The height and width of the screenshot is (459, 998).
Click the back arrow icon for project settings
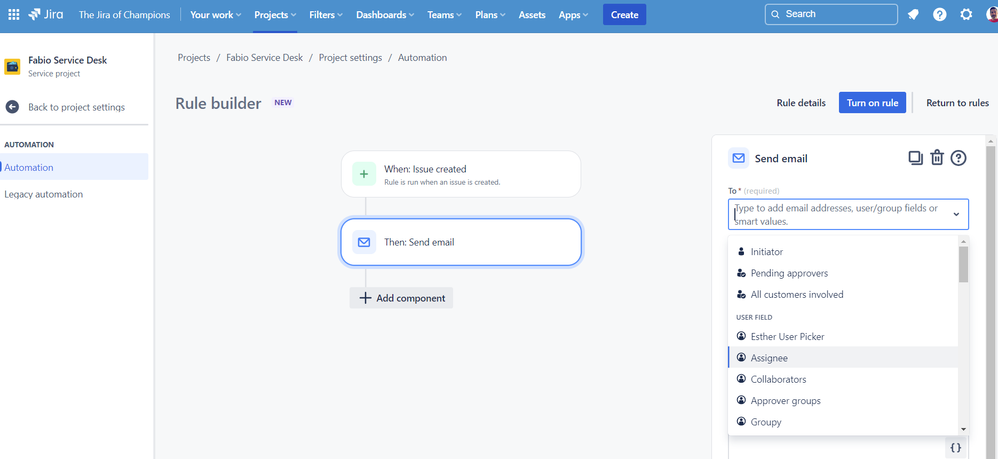point(12,107)
